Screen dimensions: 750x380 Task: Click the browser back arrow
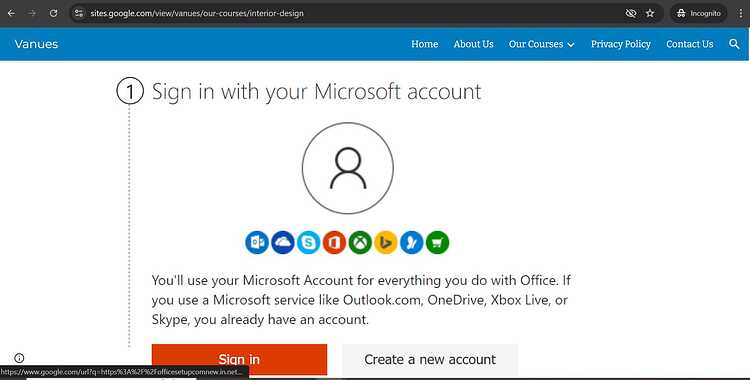(x=11, y=13)
